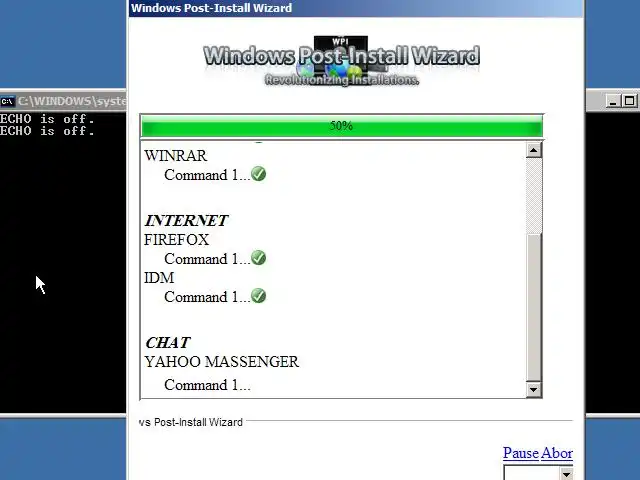Click the install list scrollbar thumb
Screen dimensions: 640x480
coord(533,307)
